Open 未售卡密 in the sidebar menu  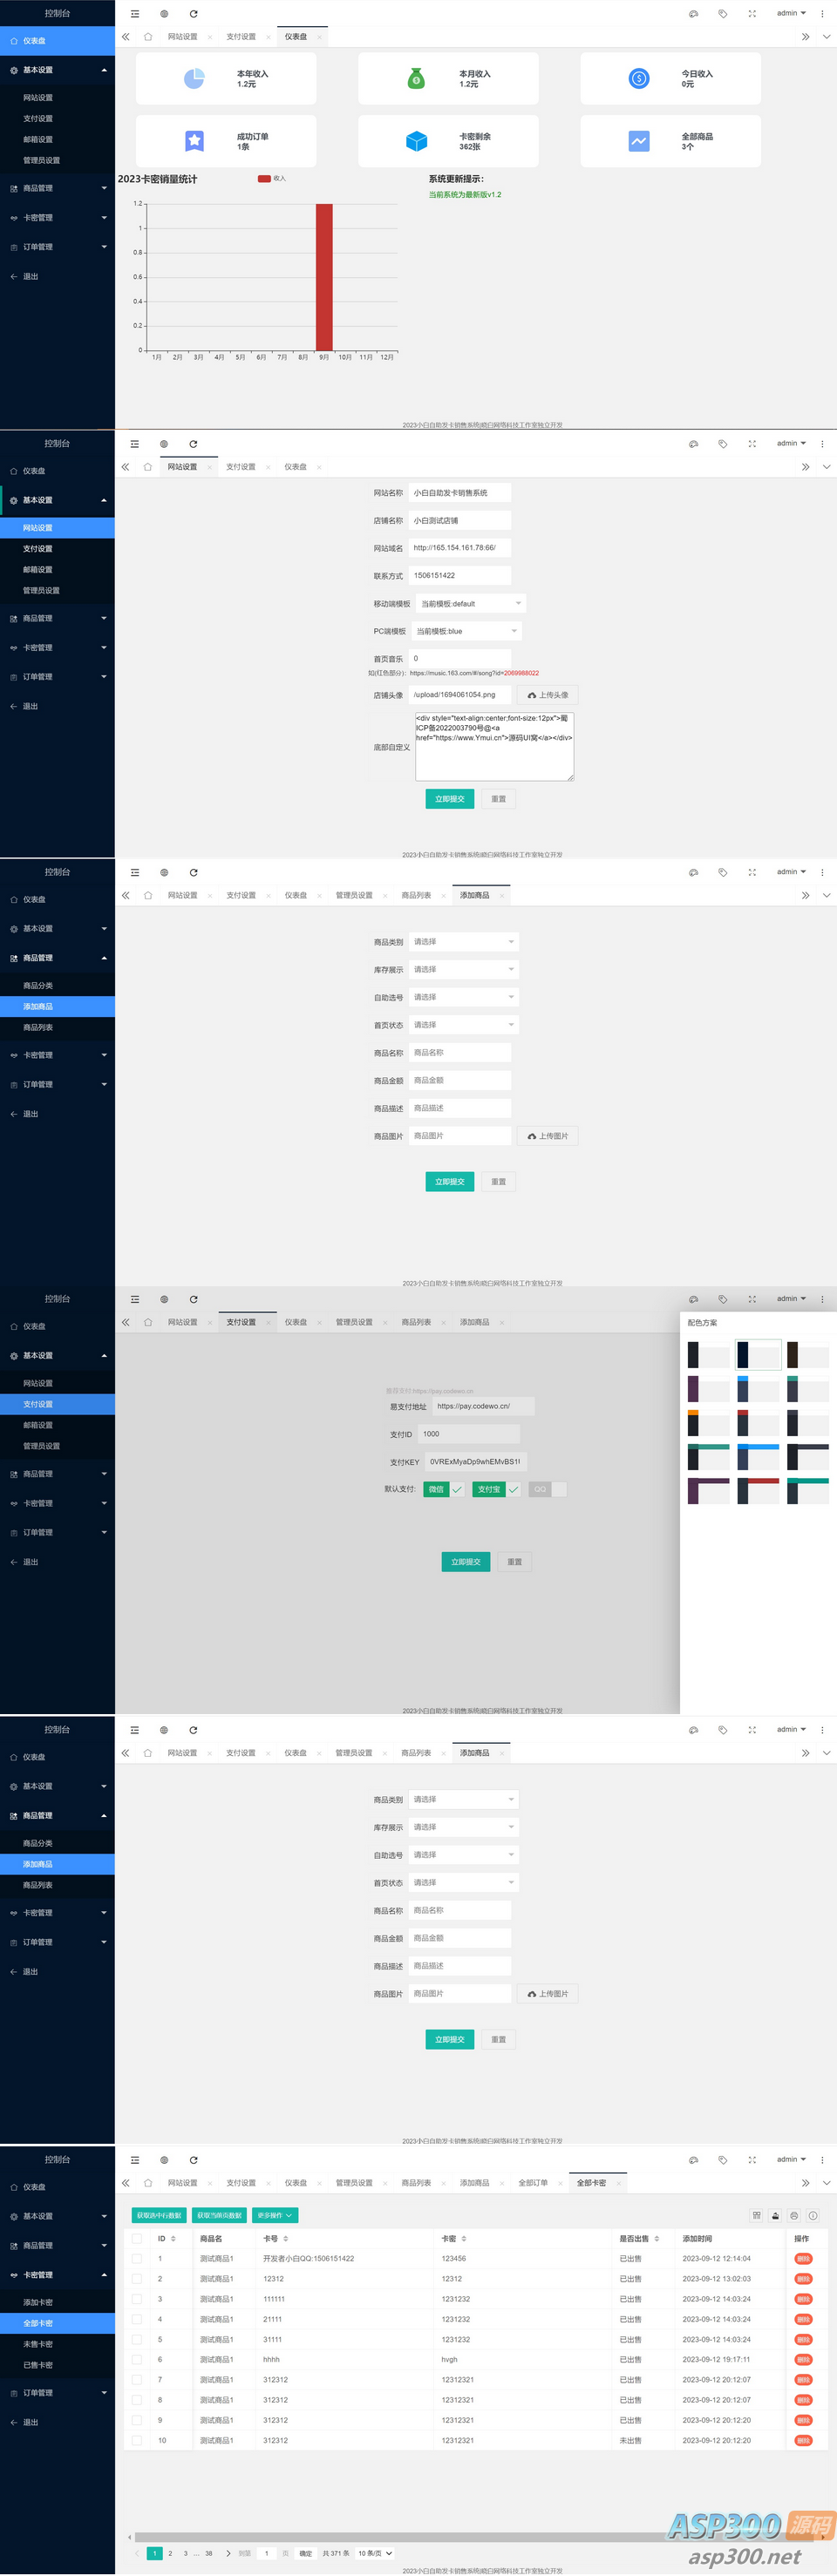point(57,2344)
